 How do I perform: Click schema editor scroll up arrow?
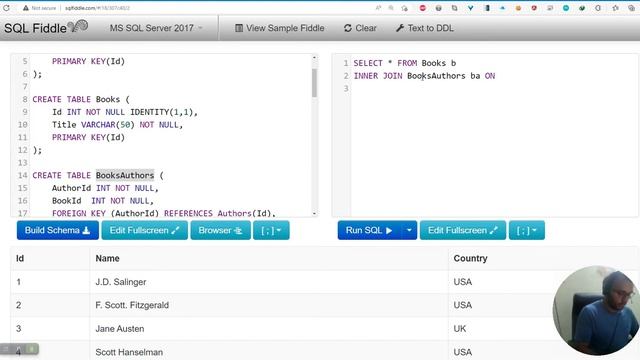coord(314,58)
